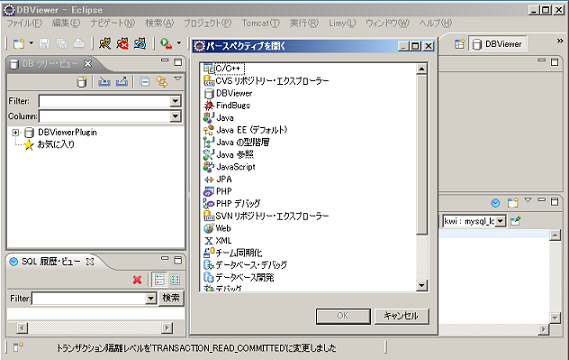The height and width of the screenshot is (360, 569).
Task: Open the Tomcat(T) menu
Action: (x=261, y=23)
